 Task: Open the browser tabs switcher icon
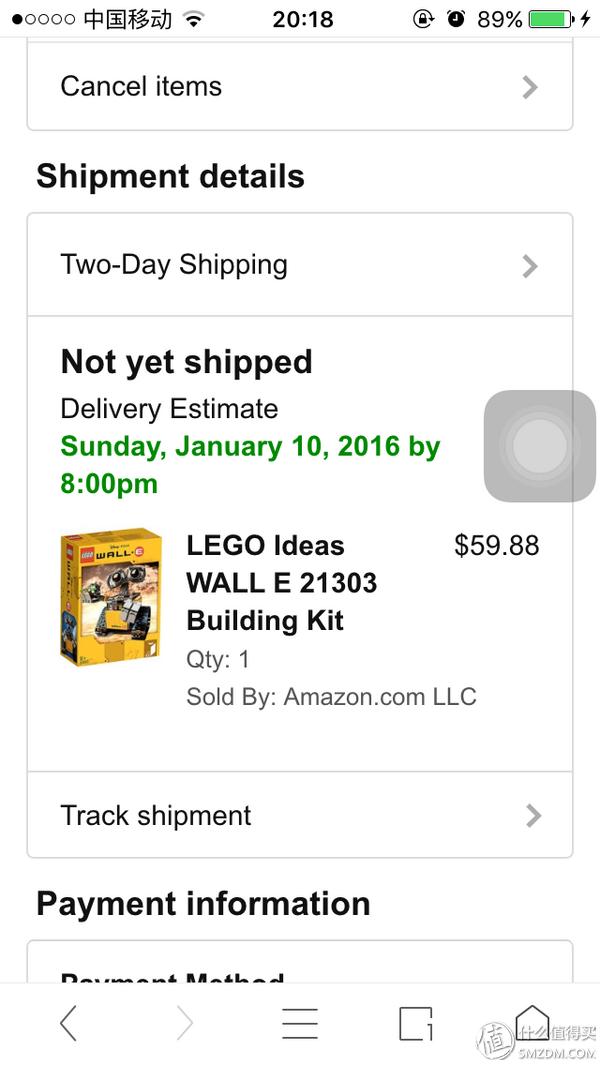tap(415, 1023)
